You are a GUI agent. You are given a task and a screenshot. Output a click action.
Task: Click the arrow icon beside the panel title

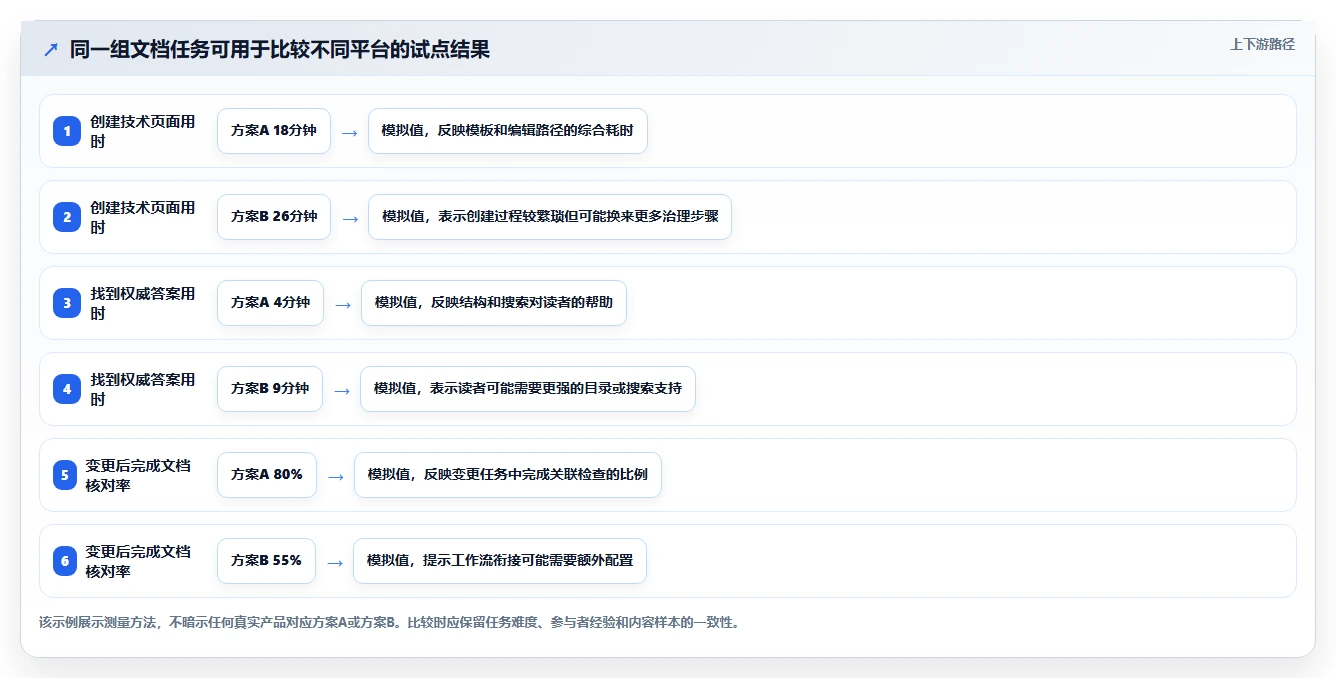[51, 49]
